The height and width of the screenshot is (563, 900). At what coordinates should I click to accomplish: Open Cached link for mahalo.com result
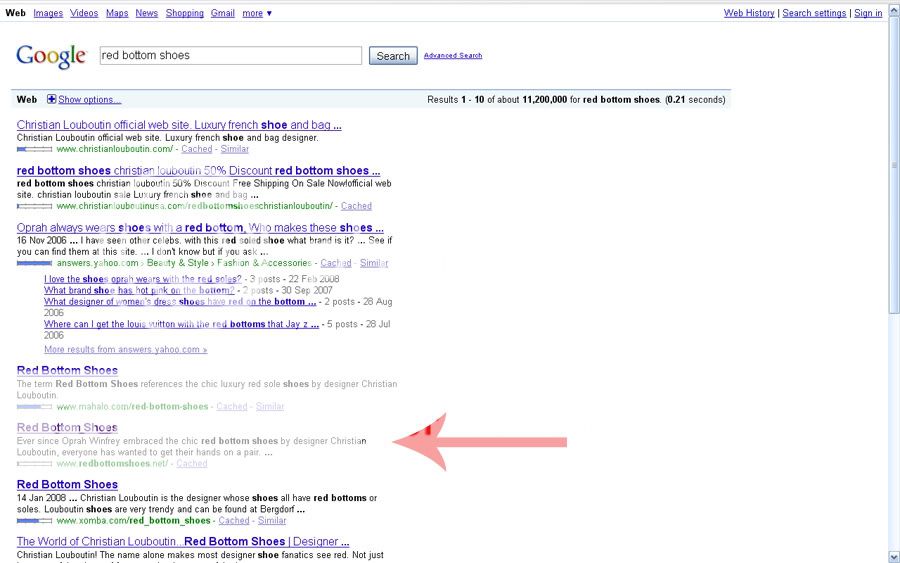coord(232,406)
